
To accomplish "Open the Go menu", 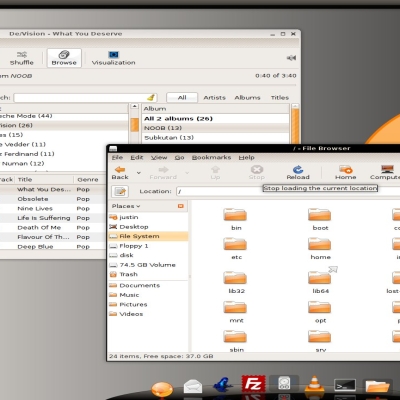I will (179, 157).
